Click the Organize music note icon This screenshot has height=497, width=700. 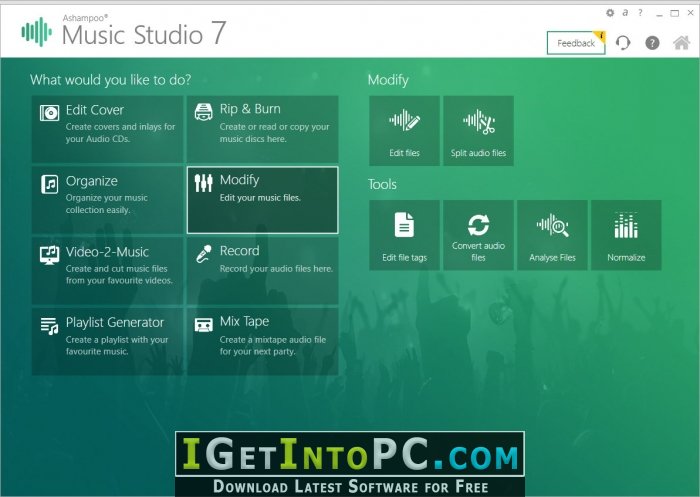(x=50, y=184)
